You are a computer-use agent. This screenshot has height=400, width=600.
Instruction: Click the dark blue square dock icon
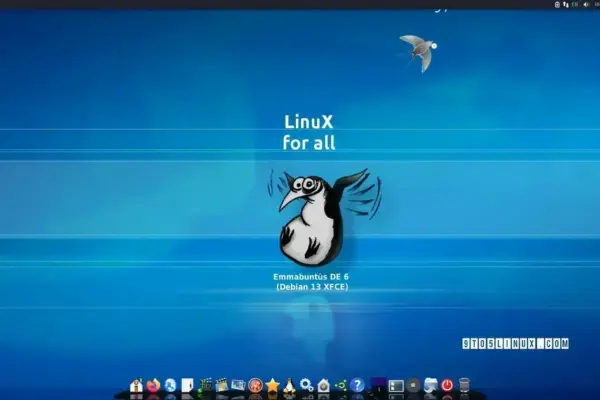pyautogui.click(x=379, y=385)
